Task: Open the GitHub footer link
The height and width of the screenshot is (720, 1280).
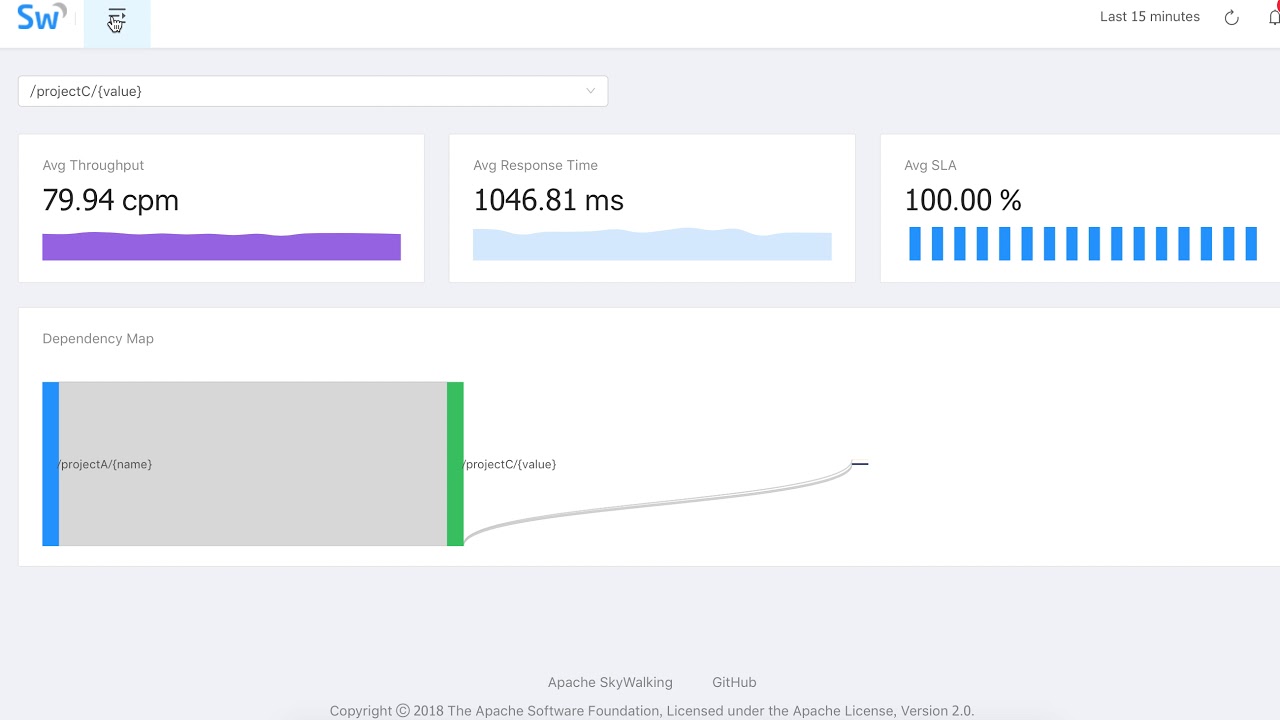Action: (734, 682)
